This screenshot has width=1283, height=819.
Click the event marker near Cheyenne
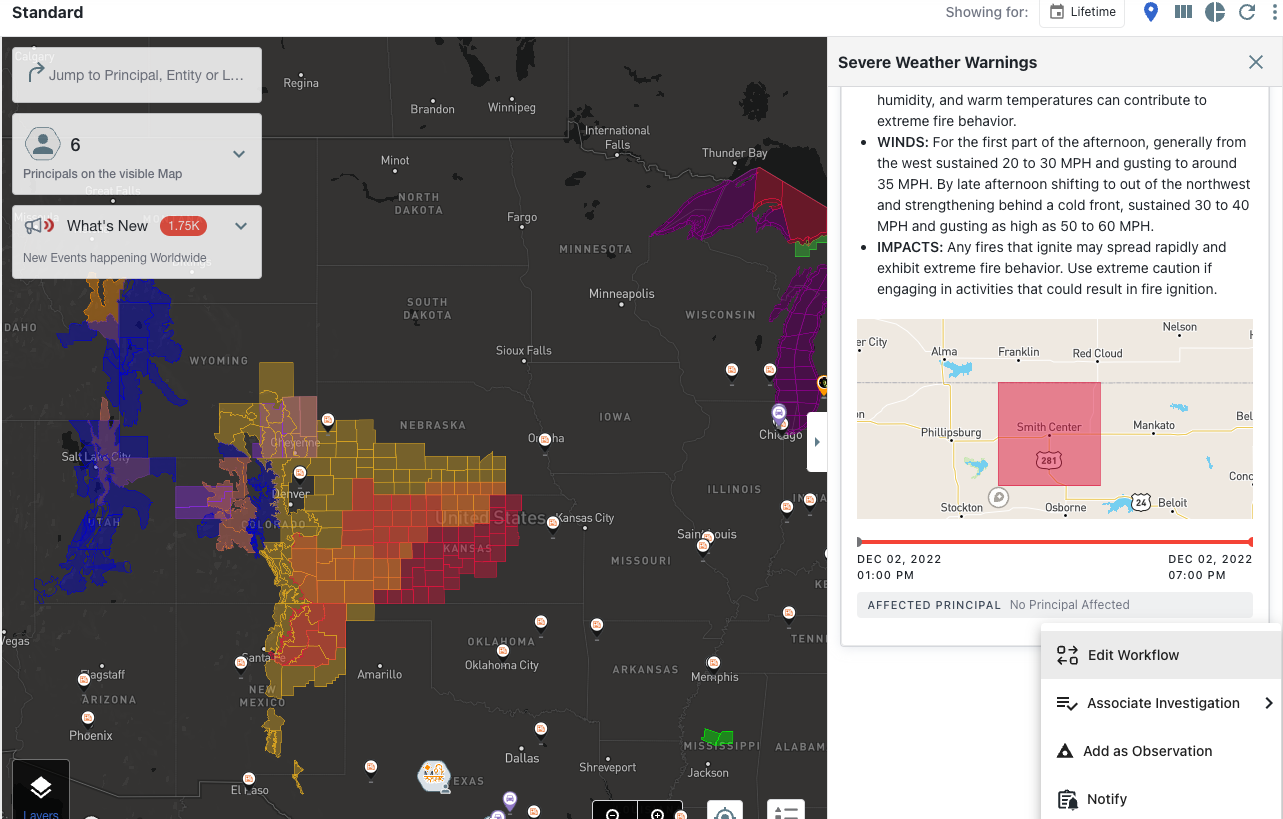pyautogui.click(x=327, y=420)
